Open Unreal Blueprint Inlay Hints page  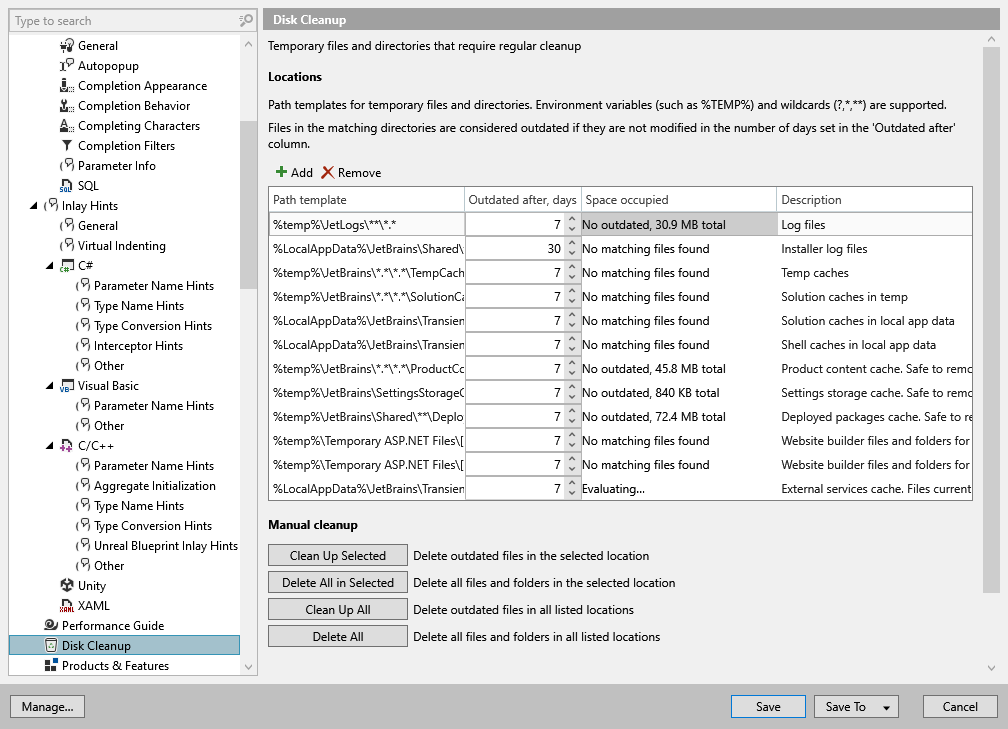pyautogui.click(x=166, y=546)
